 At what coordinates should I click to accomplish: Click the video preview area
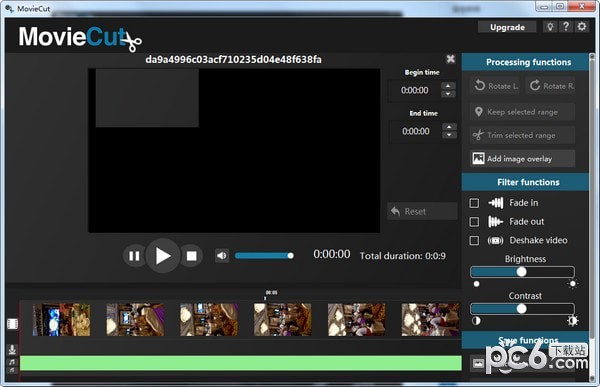(x=234, y=150)
